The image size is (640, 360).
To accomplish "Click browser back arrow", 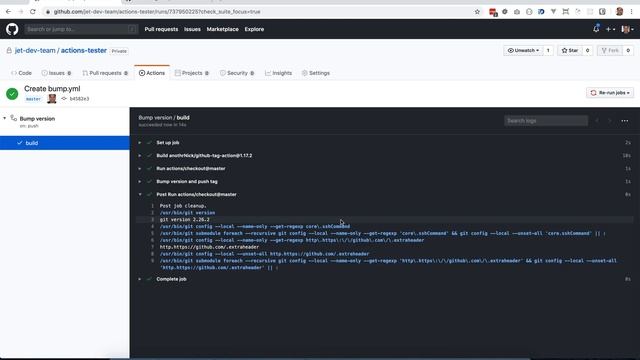I will coord(9,11).
